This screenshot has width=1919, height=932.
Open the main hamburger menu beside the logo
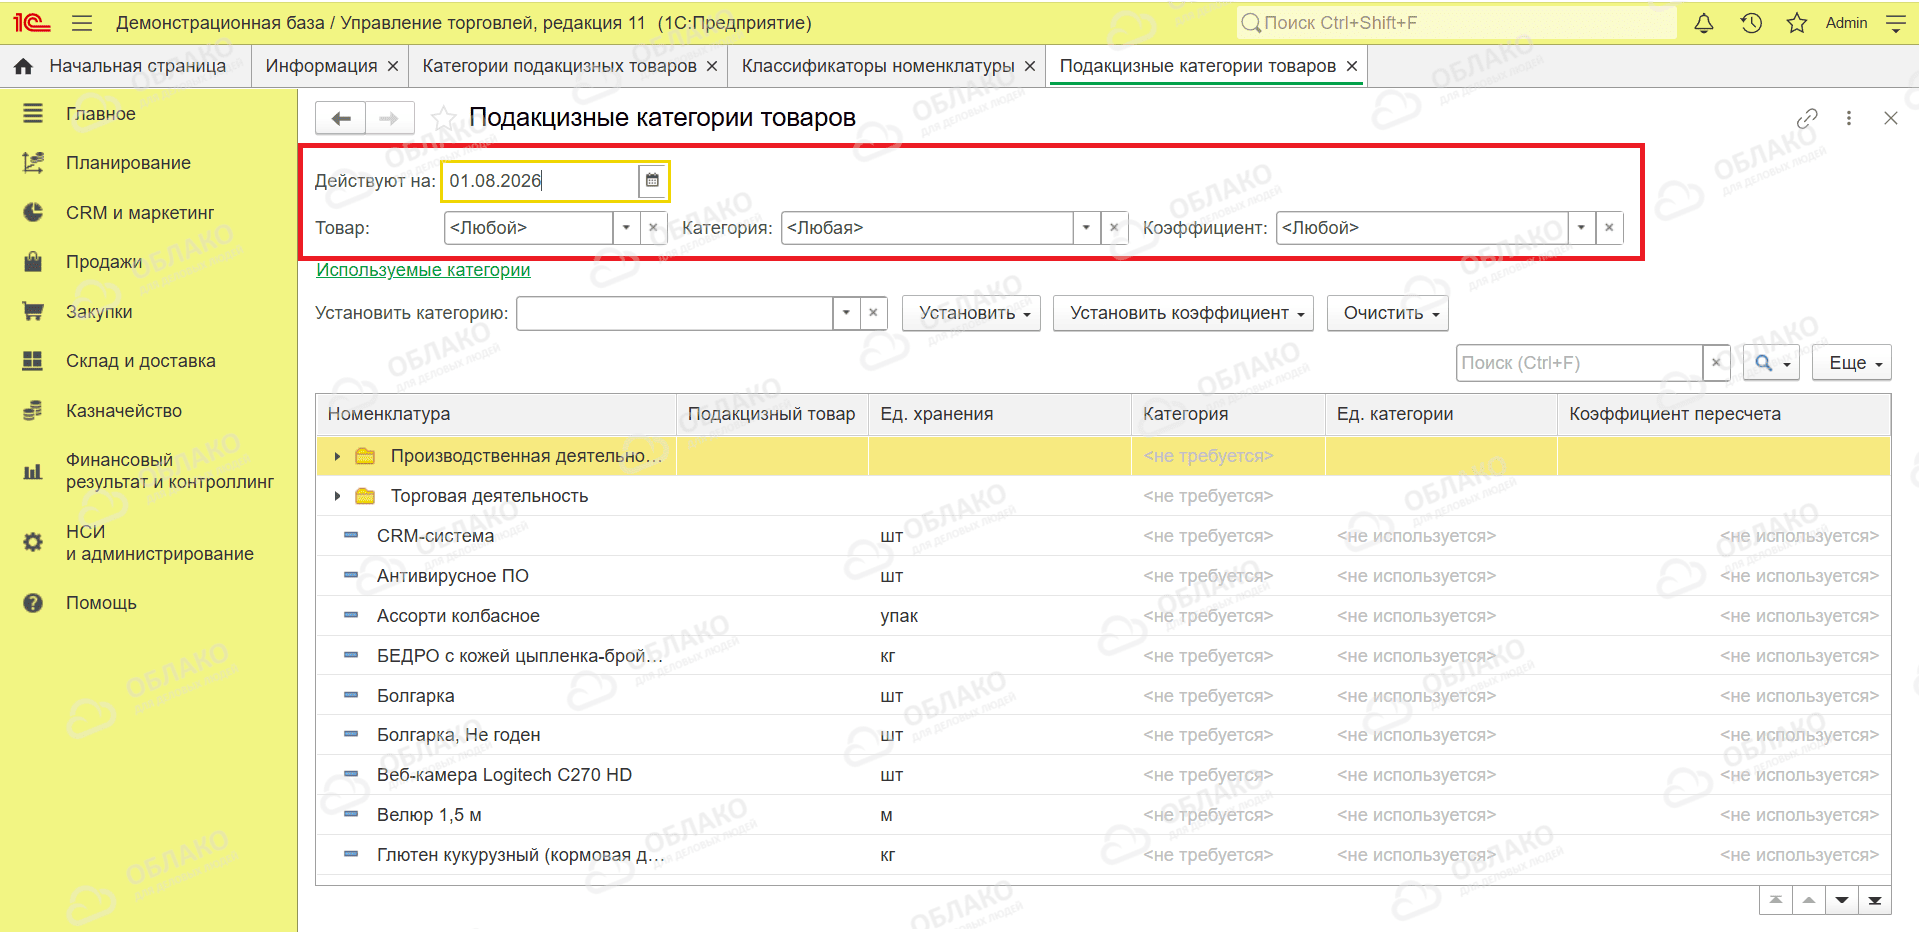[x=82, y=23]
